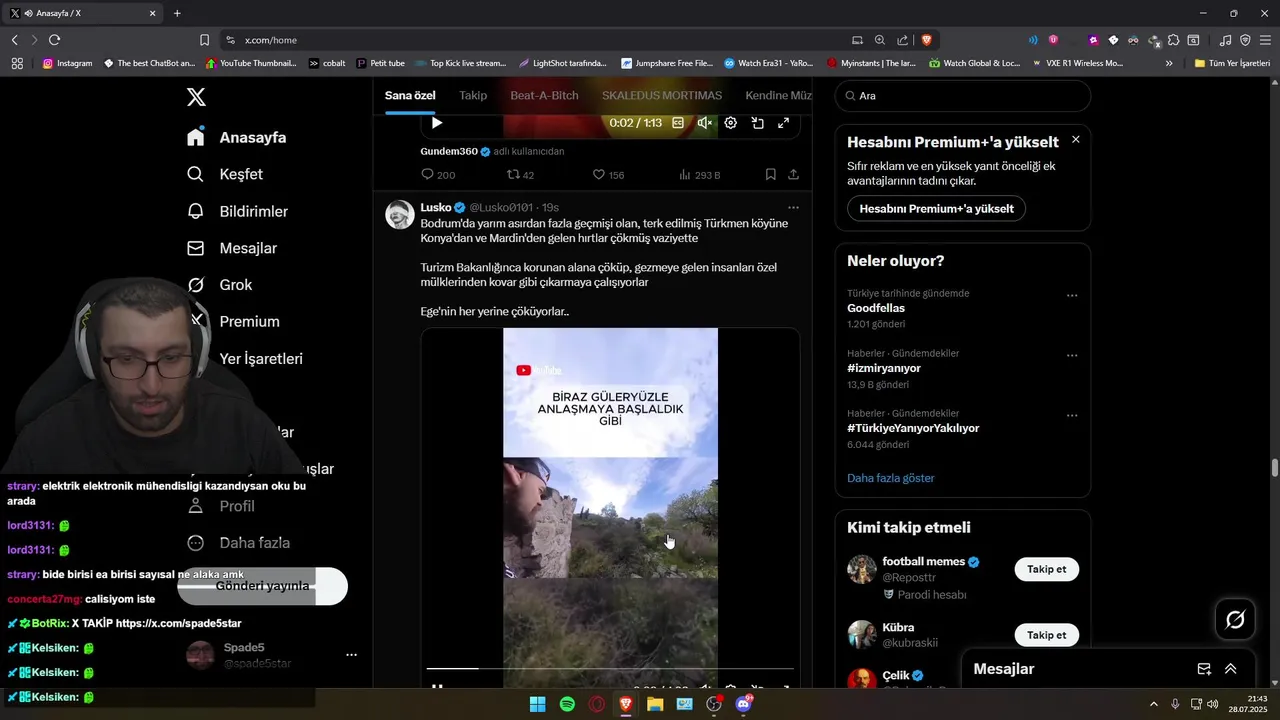Open Brave Shields icon
Image resolution: width=1280 pixels, height=720 pixels.
927,40
